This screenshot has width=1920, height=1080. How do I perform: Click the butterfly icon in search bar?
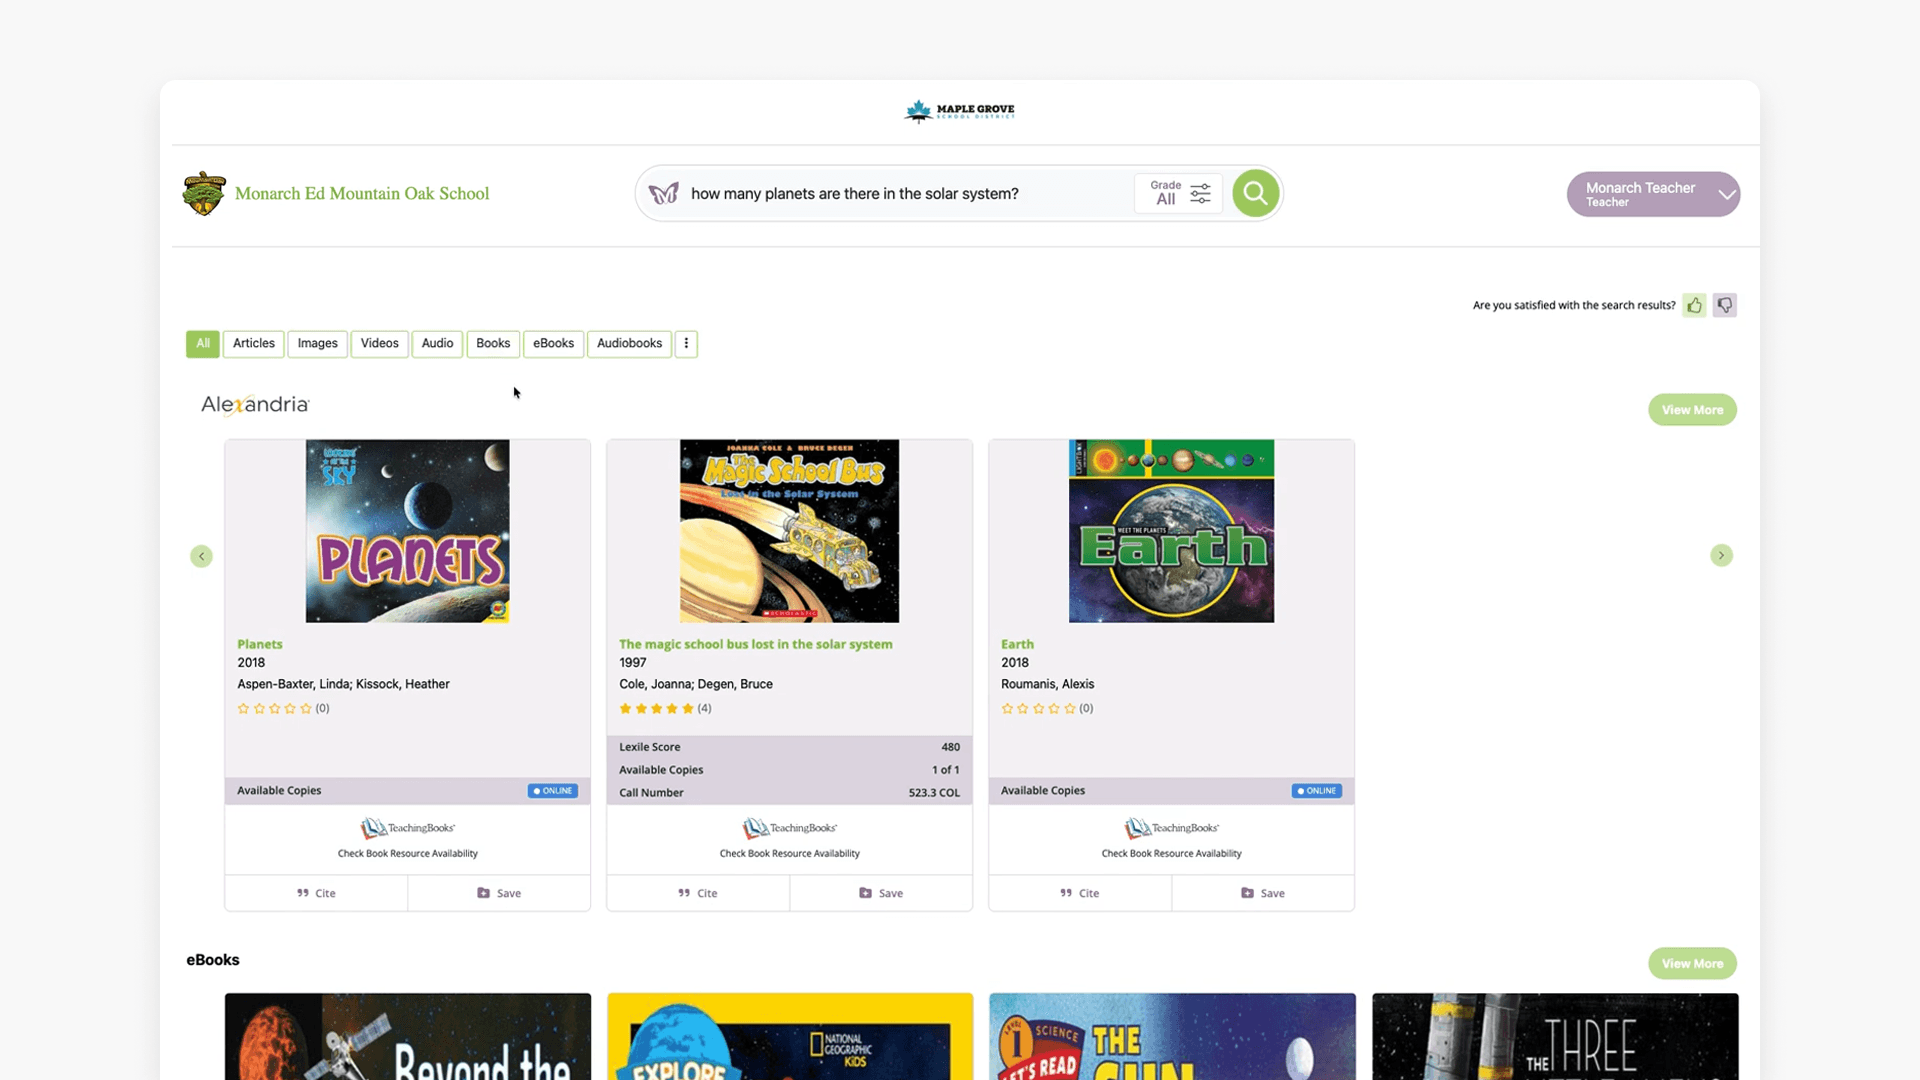[x=664, y=193]
